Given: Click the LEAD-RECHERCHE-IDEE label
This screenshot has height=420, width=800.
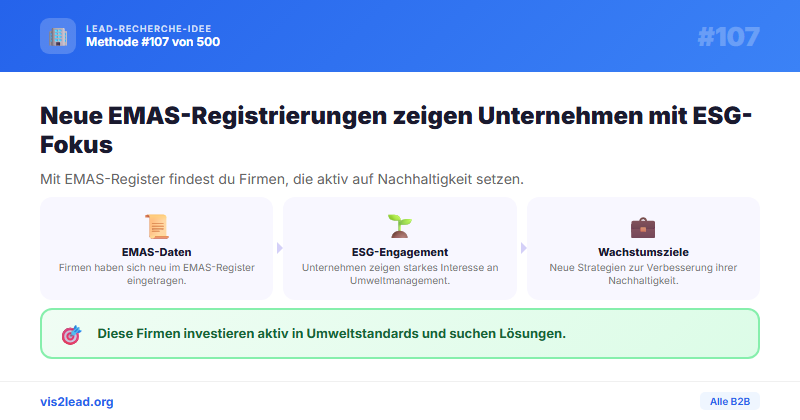Looking at the screenshot, I should [148, 29].
